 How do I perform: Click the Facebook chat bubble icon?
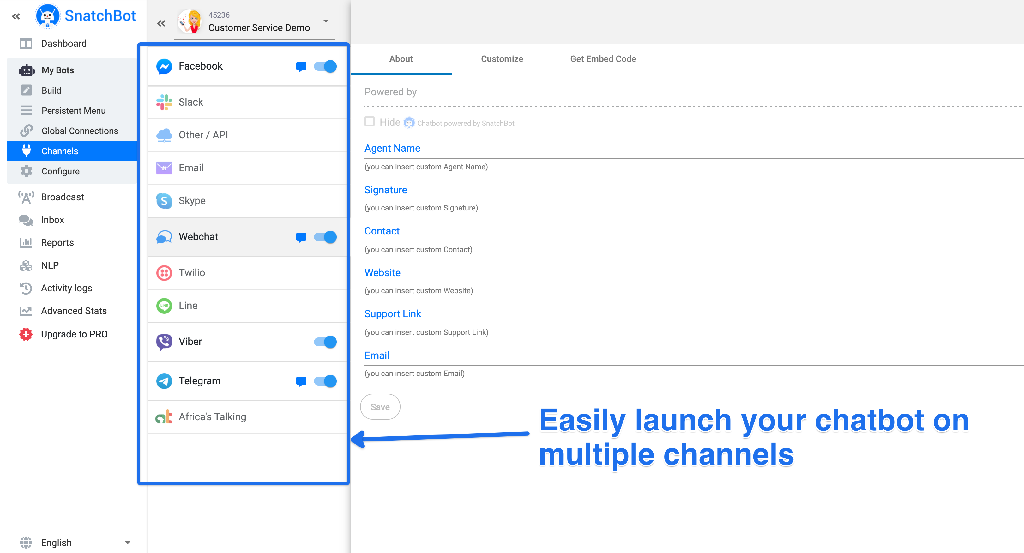point(301,67)
